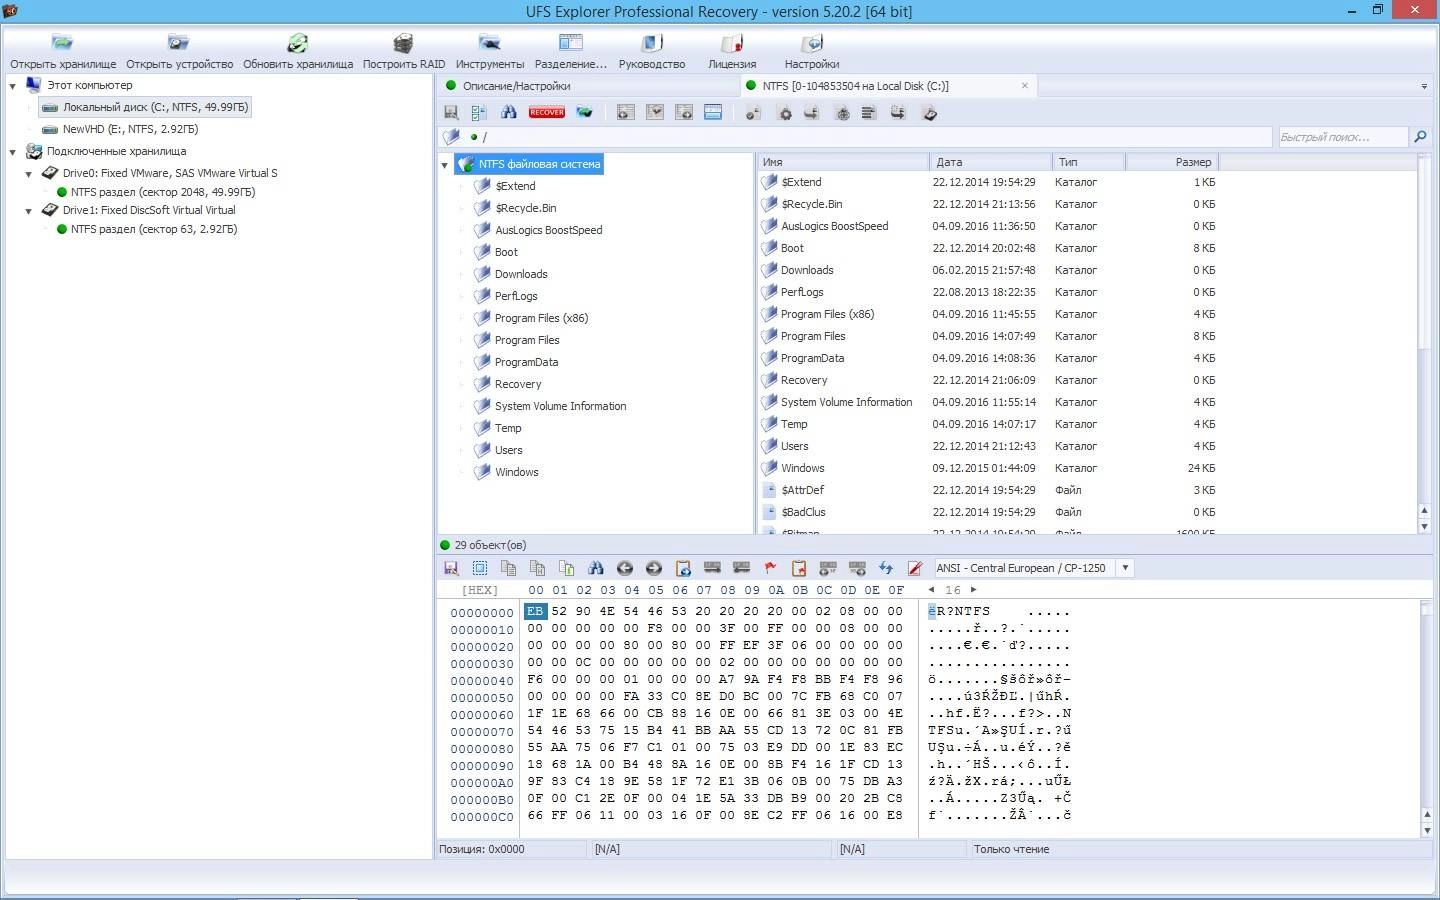Sort by the Дата column header
Viewport: 1440px width, 900px height.
991,162
